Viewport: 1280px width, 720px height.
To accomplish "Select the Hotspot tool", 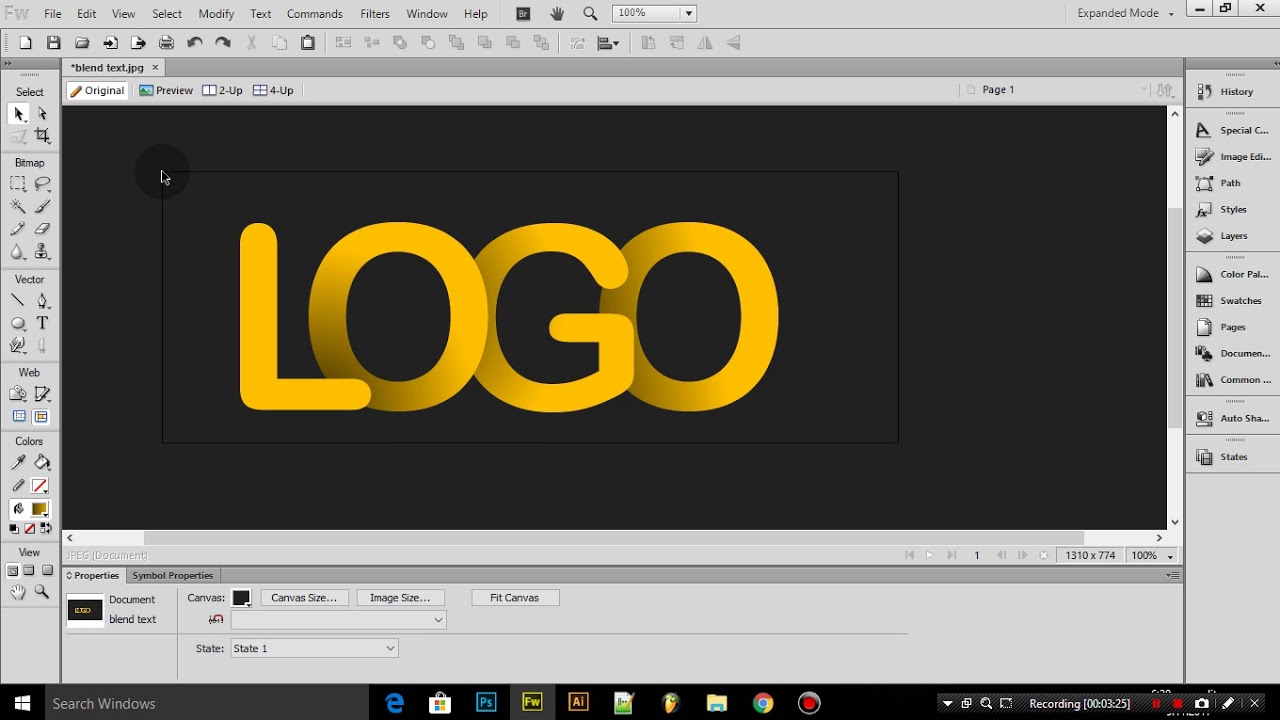I will tap(18, 394).
